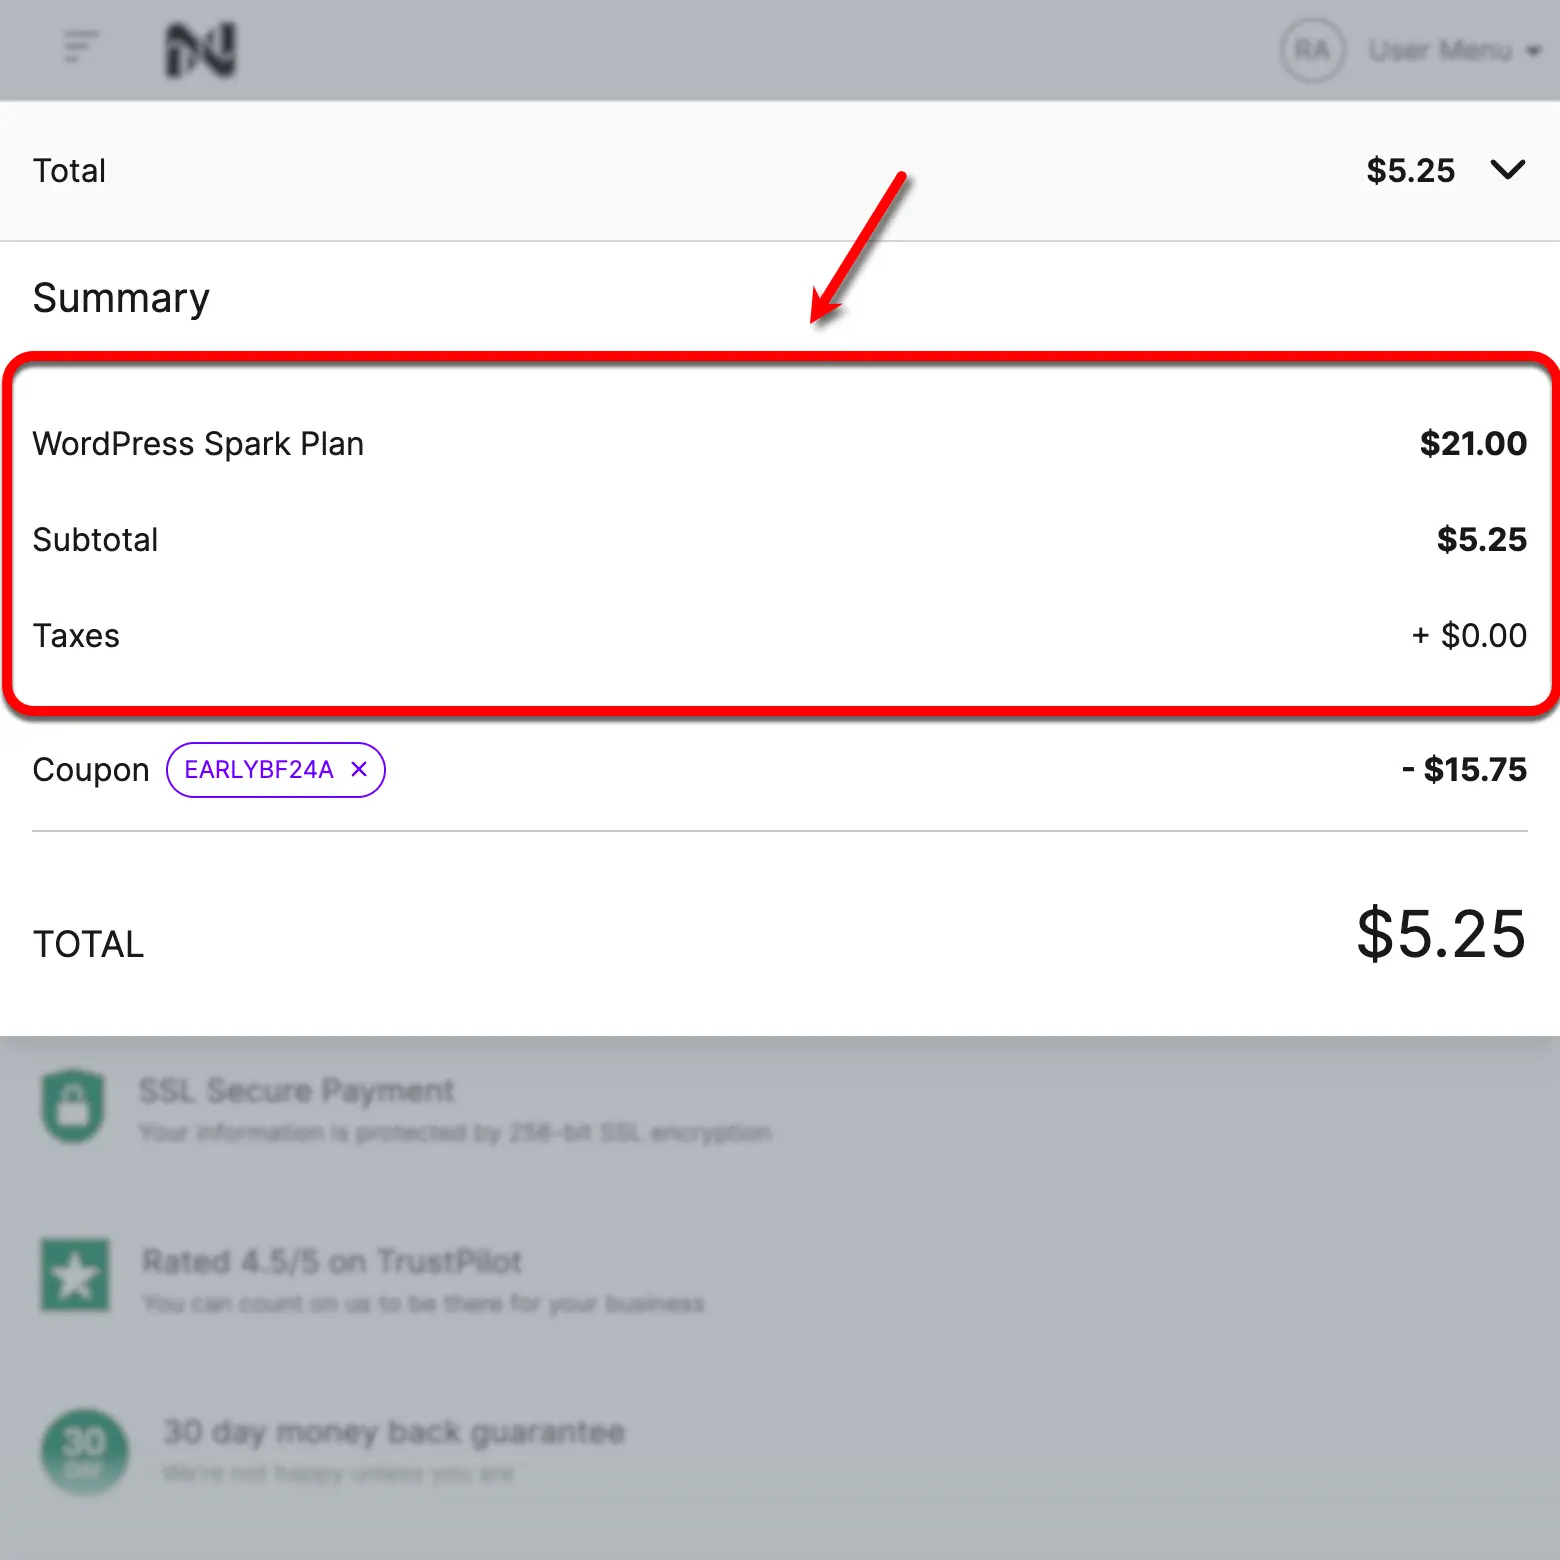
Task: Click the Nexcess logo in the header
Action: (x=199, y=49)
